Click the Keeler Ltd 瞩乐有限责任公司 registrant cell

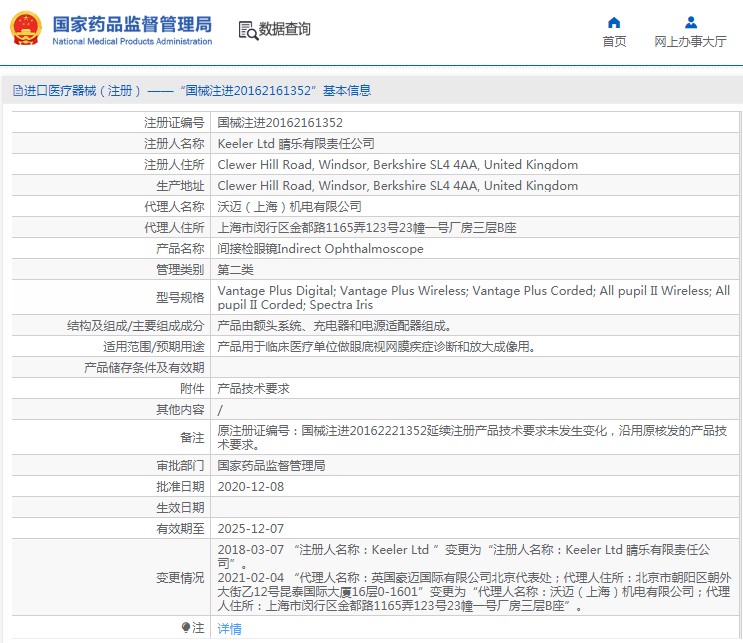pos(295,144)
